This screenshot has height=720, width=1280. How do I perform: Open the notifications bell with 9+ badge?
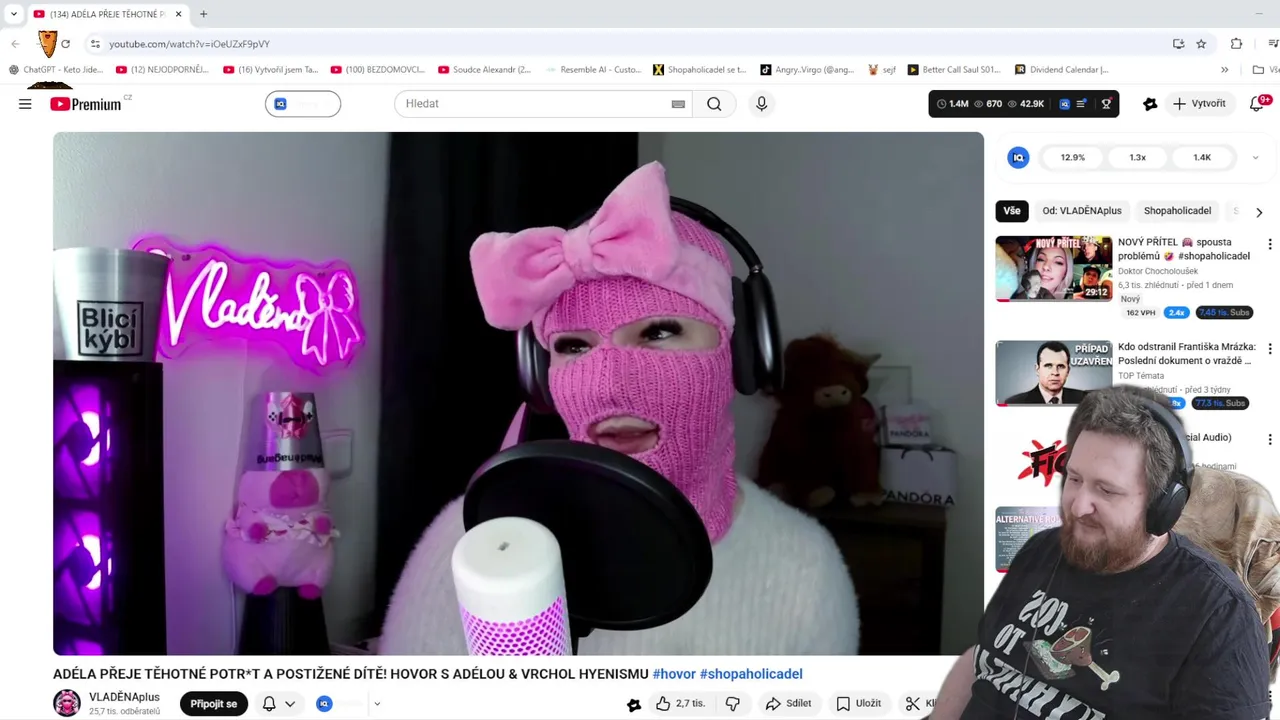[1257, 104]
